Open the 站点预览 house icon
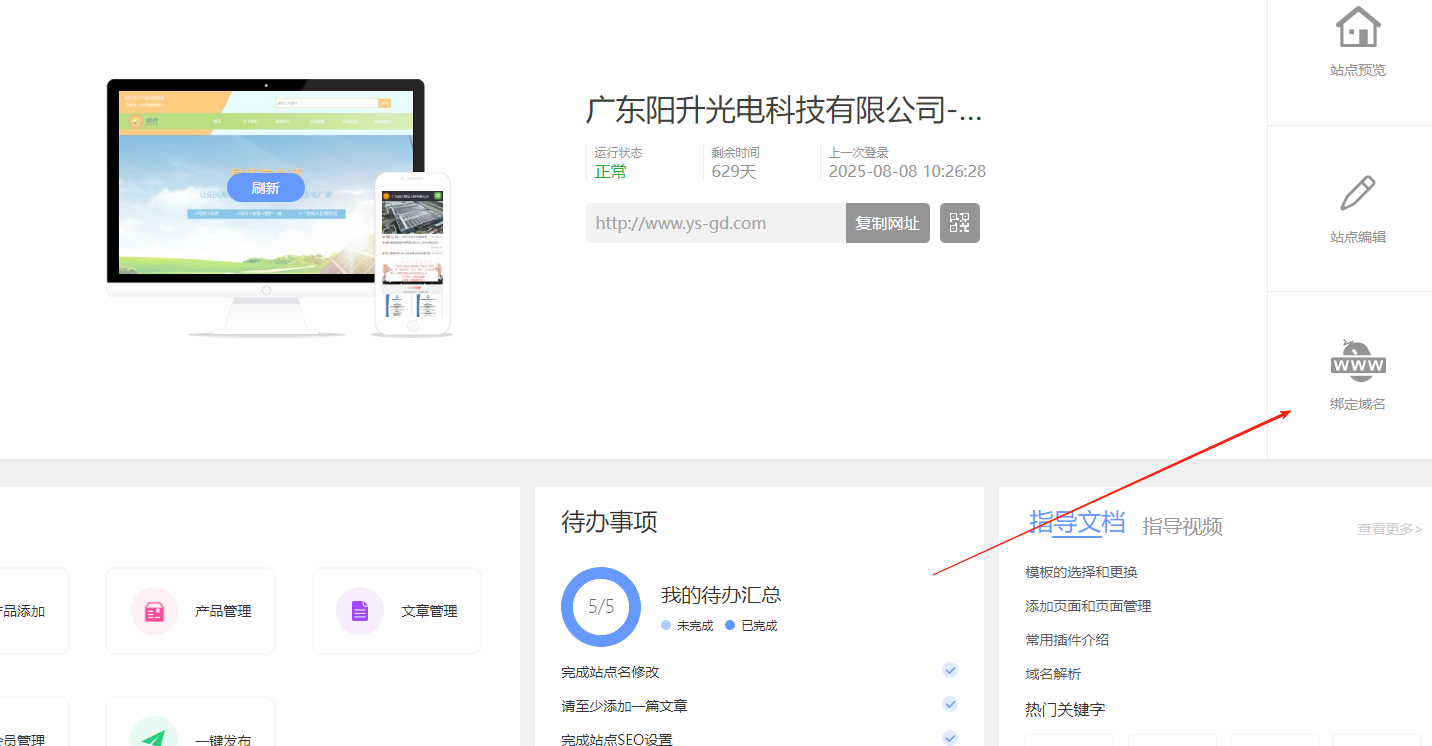 [x=1358, y=27]
